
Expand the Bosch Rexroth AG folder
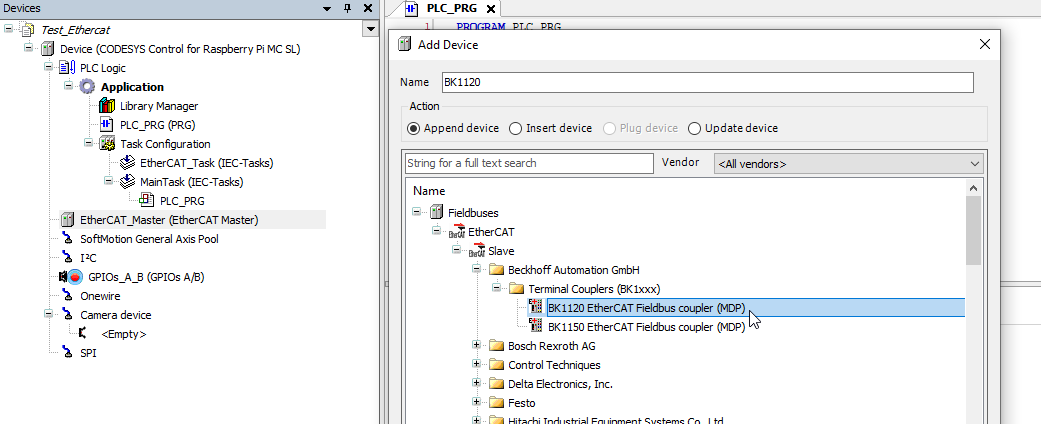(477, 346)
